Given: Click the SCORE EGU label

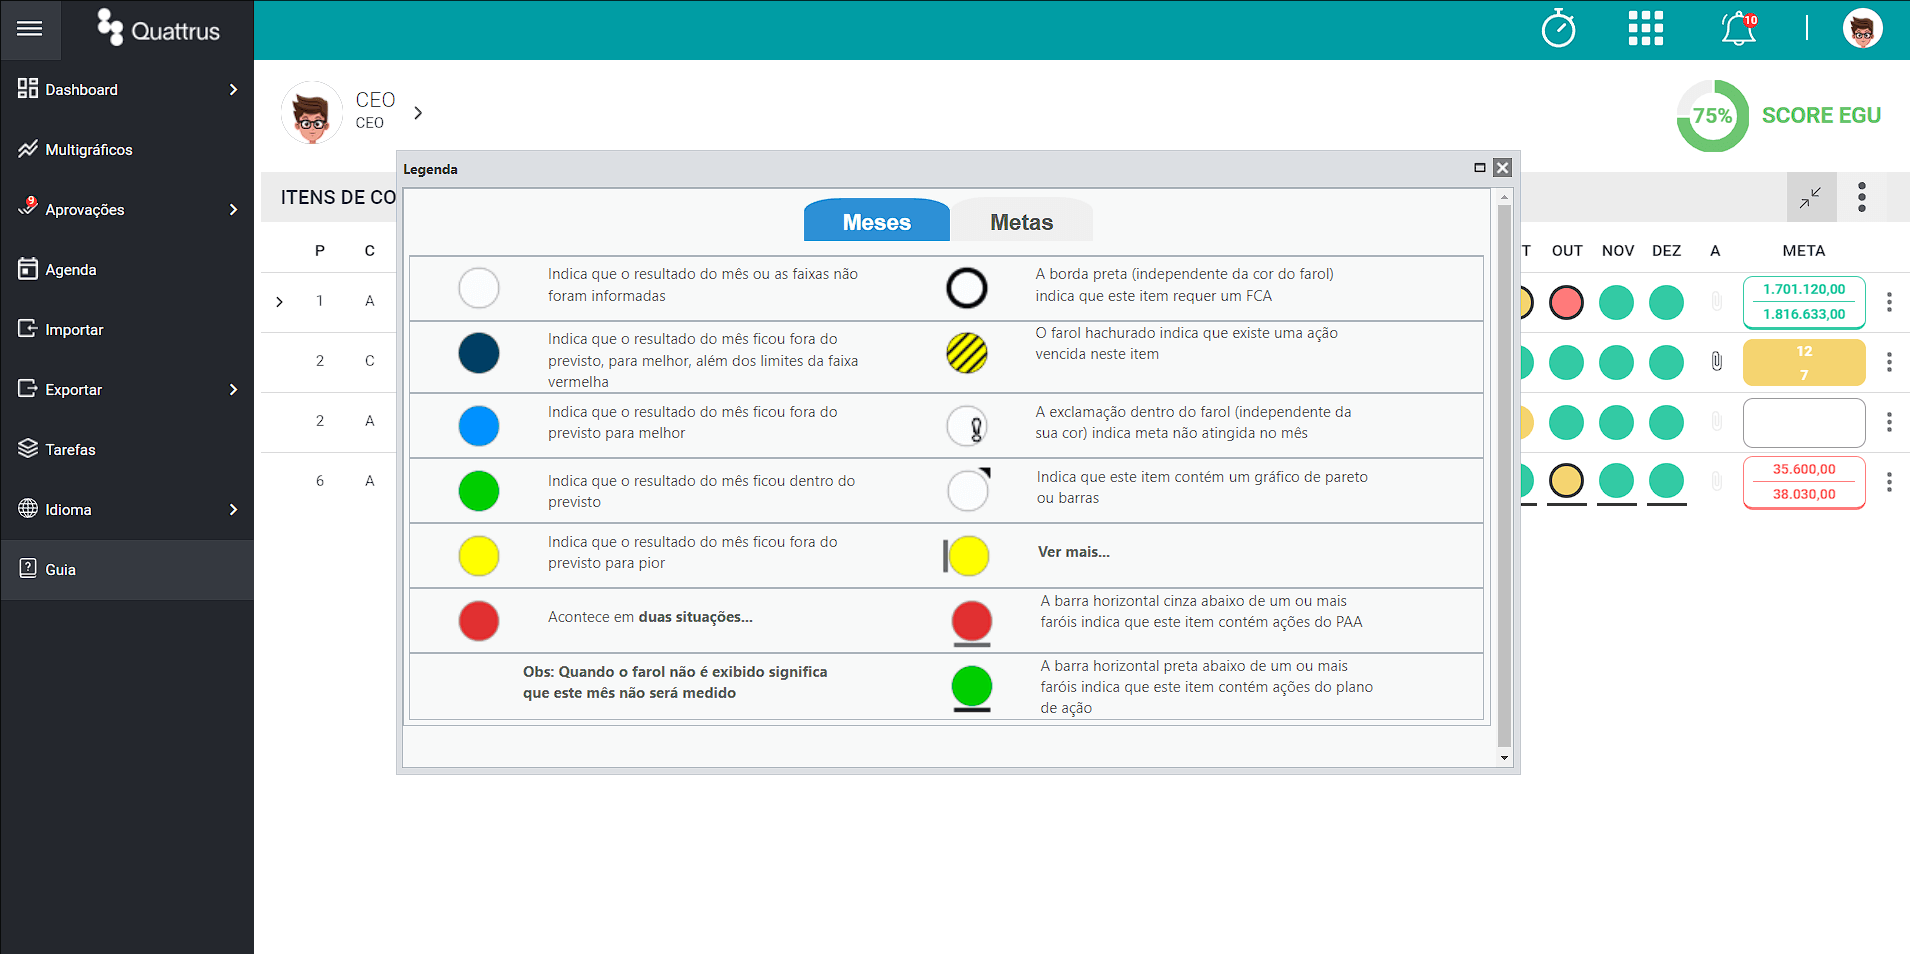Looking at the screenshot, I should (1821, 116).
